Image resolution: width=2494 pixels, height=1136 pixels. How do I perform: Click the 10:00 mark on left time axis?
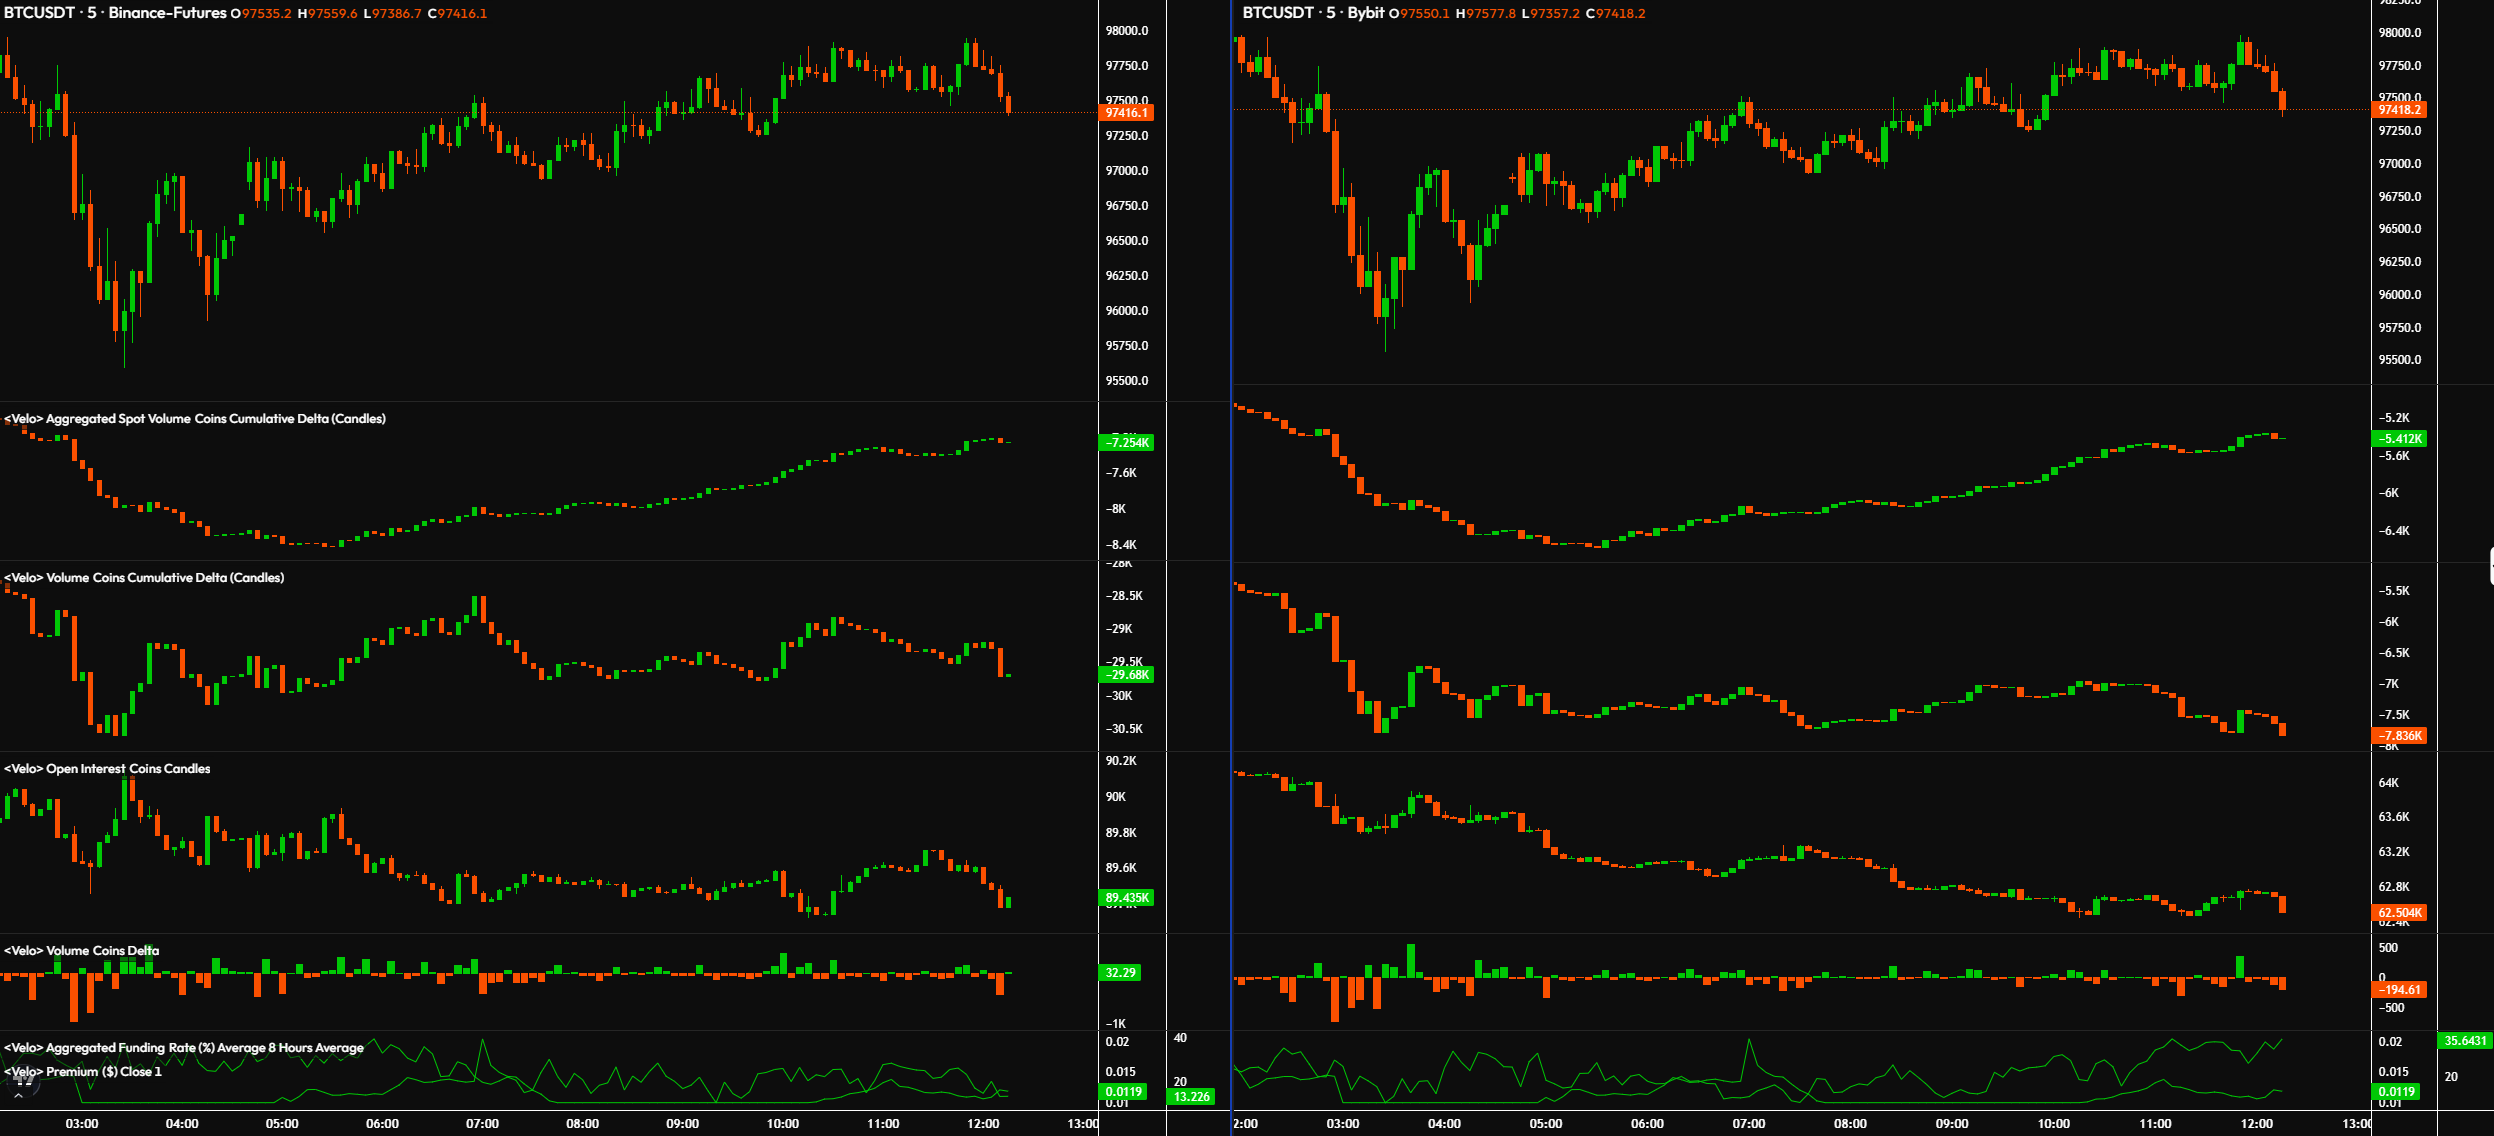click(x=783, y=1124)
